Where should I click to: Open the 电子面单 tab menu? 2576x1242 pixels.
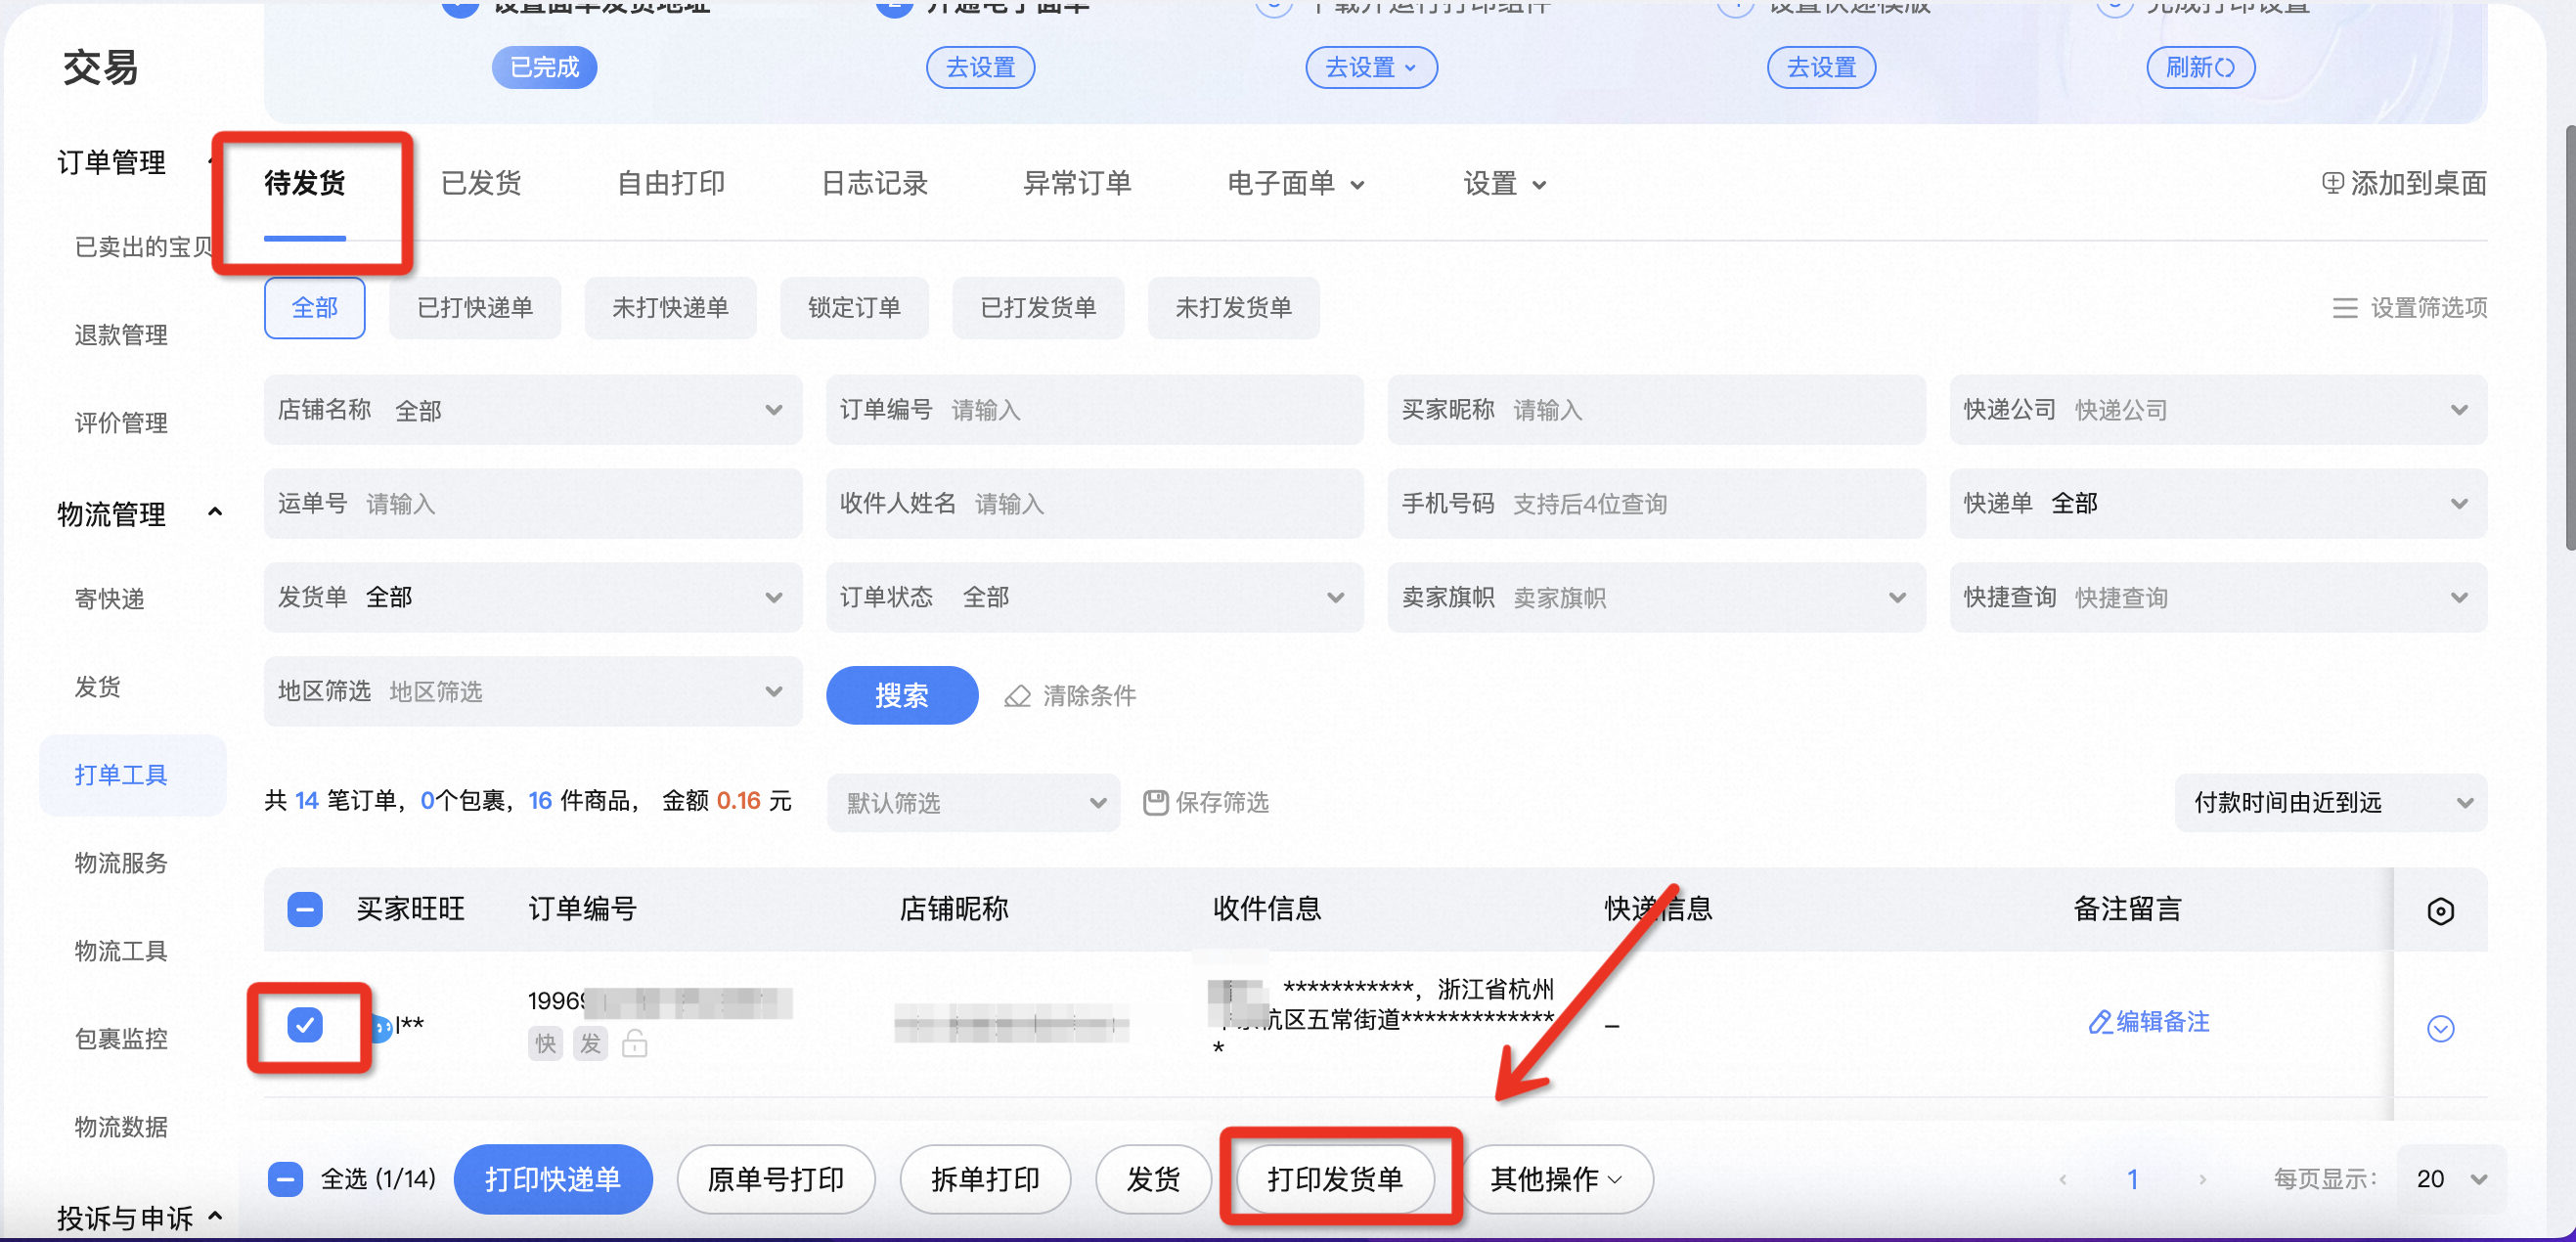point(1296,184)
